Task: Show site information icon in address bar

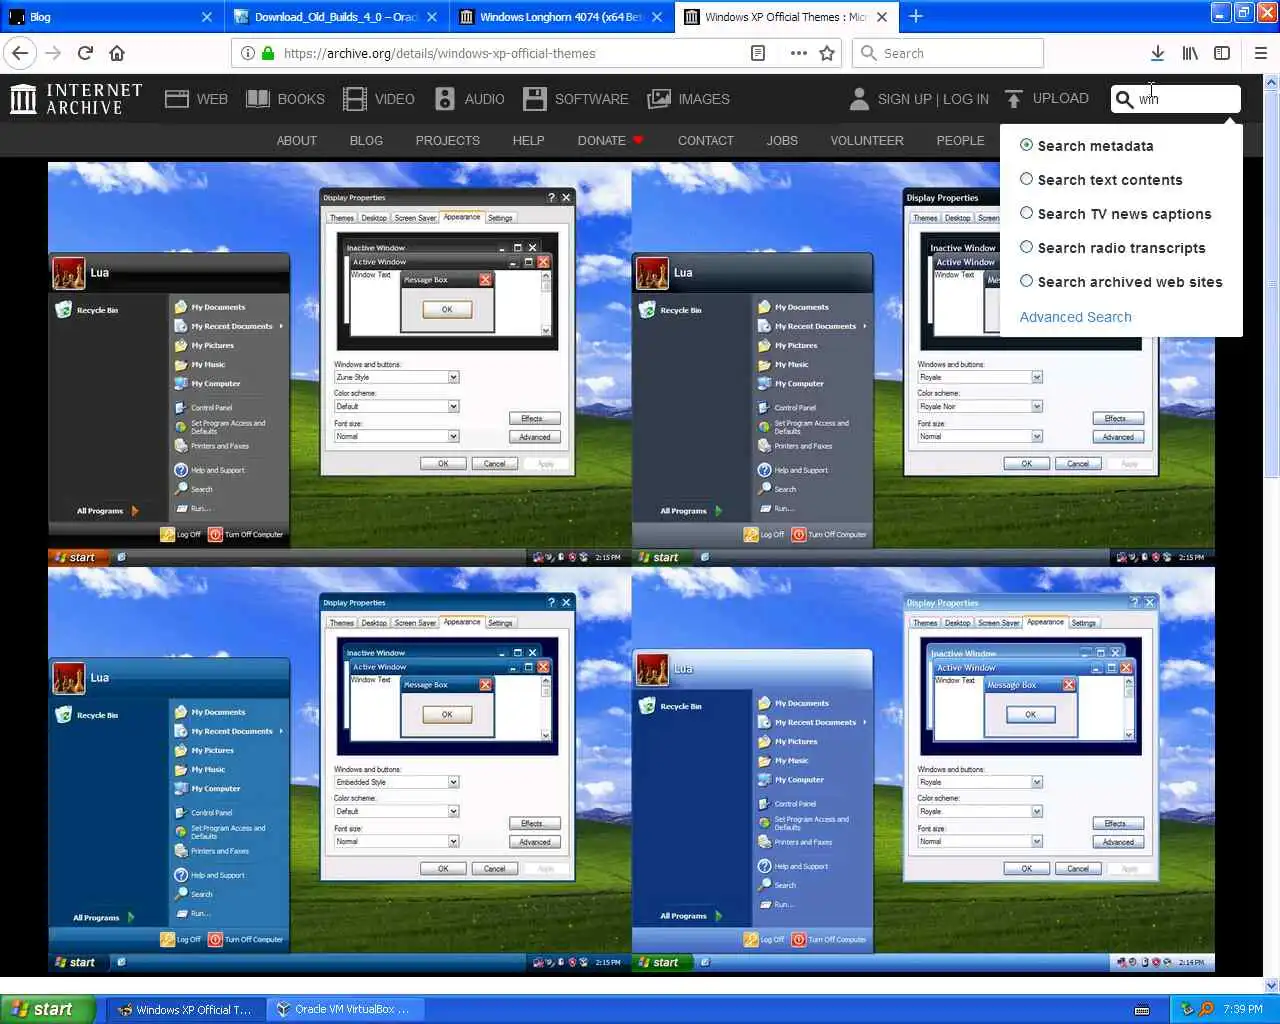Action: coord(247,53)
